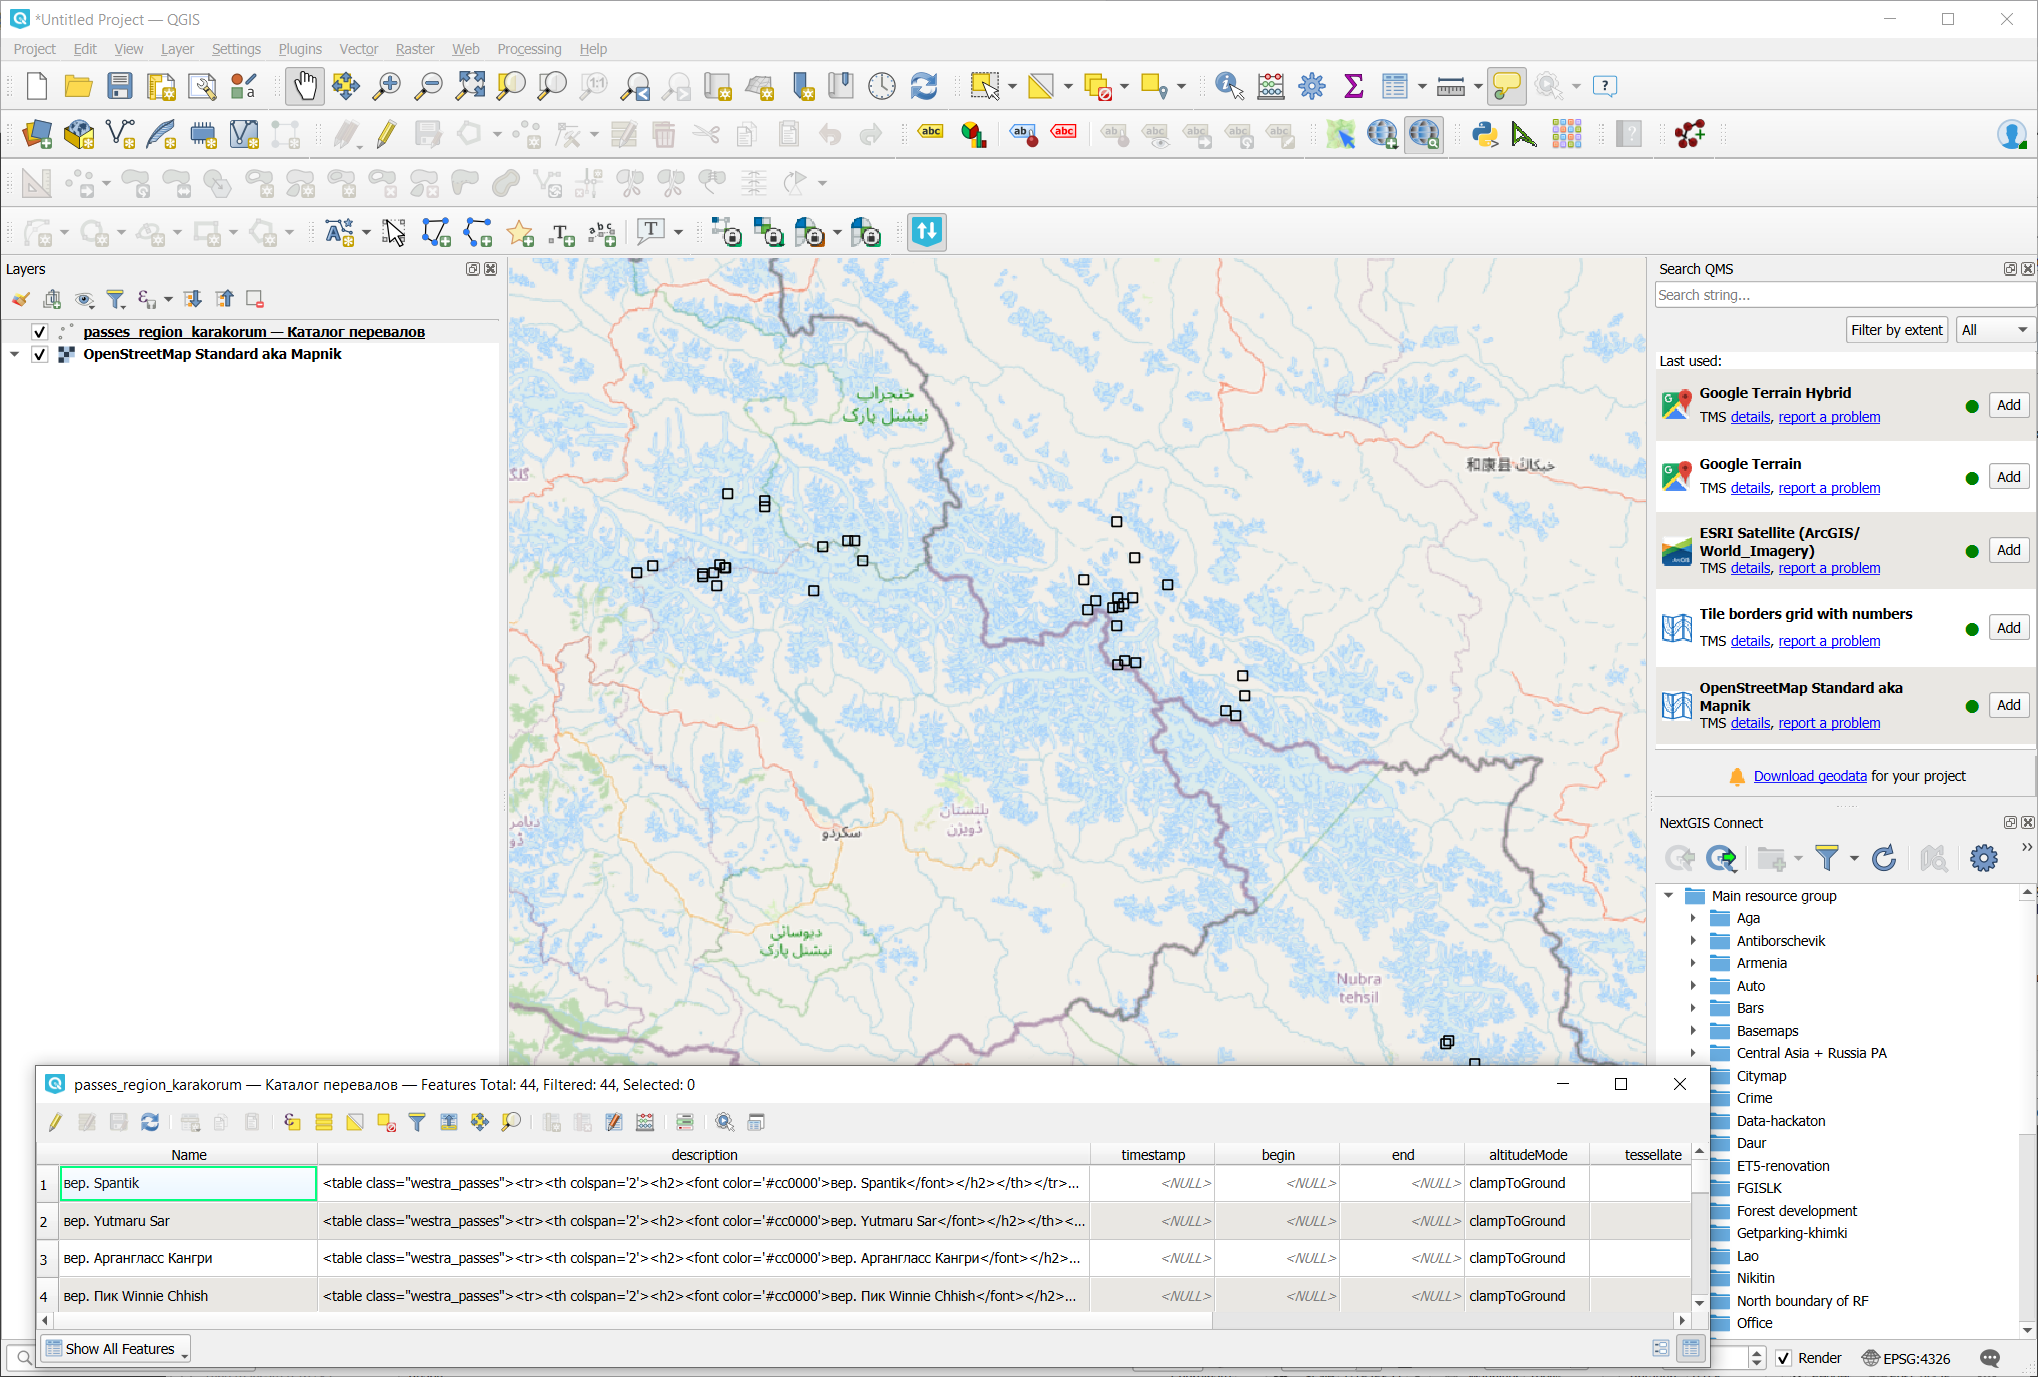Open Processing Toolbox gear icon
The image size is (2038, 1377).
coord(1312,86)
